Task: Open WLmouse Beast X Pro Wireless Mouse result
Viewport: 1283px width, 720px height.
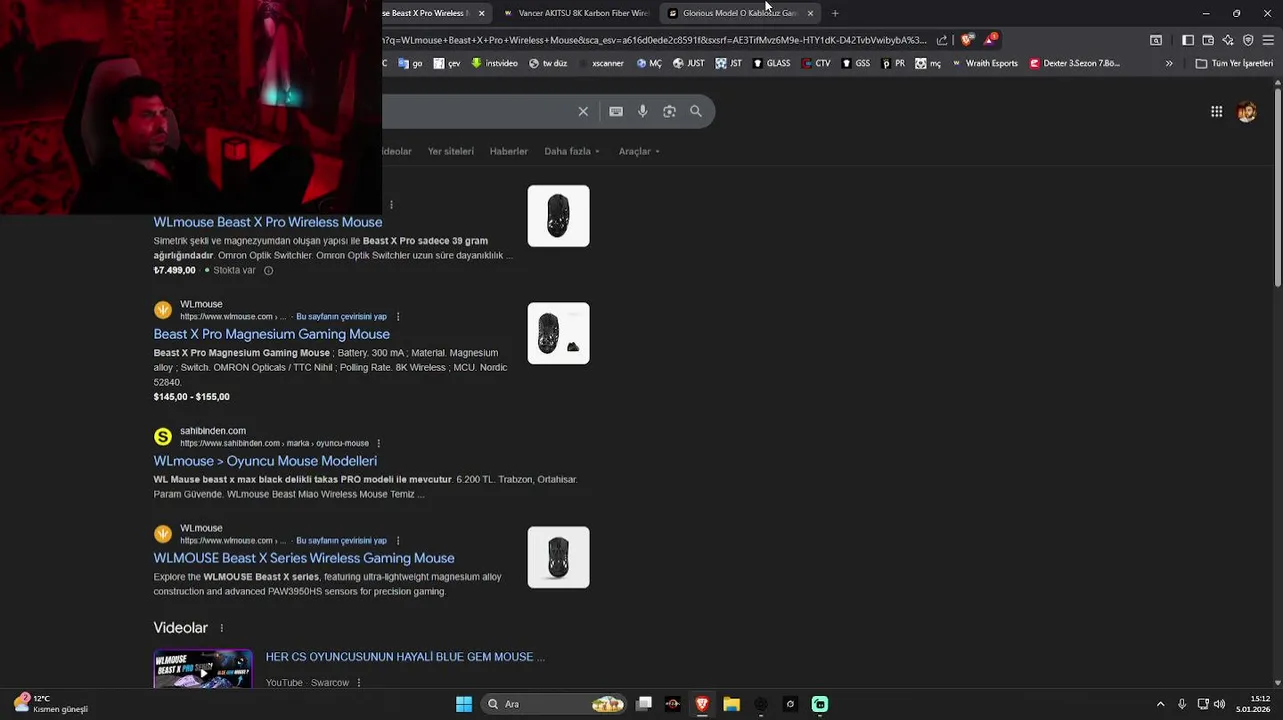Action: (x=268, y=222)
